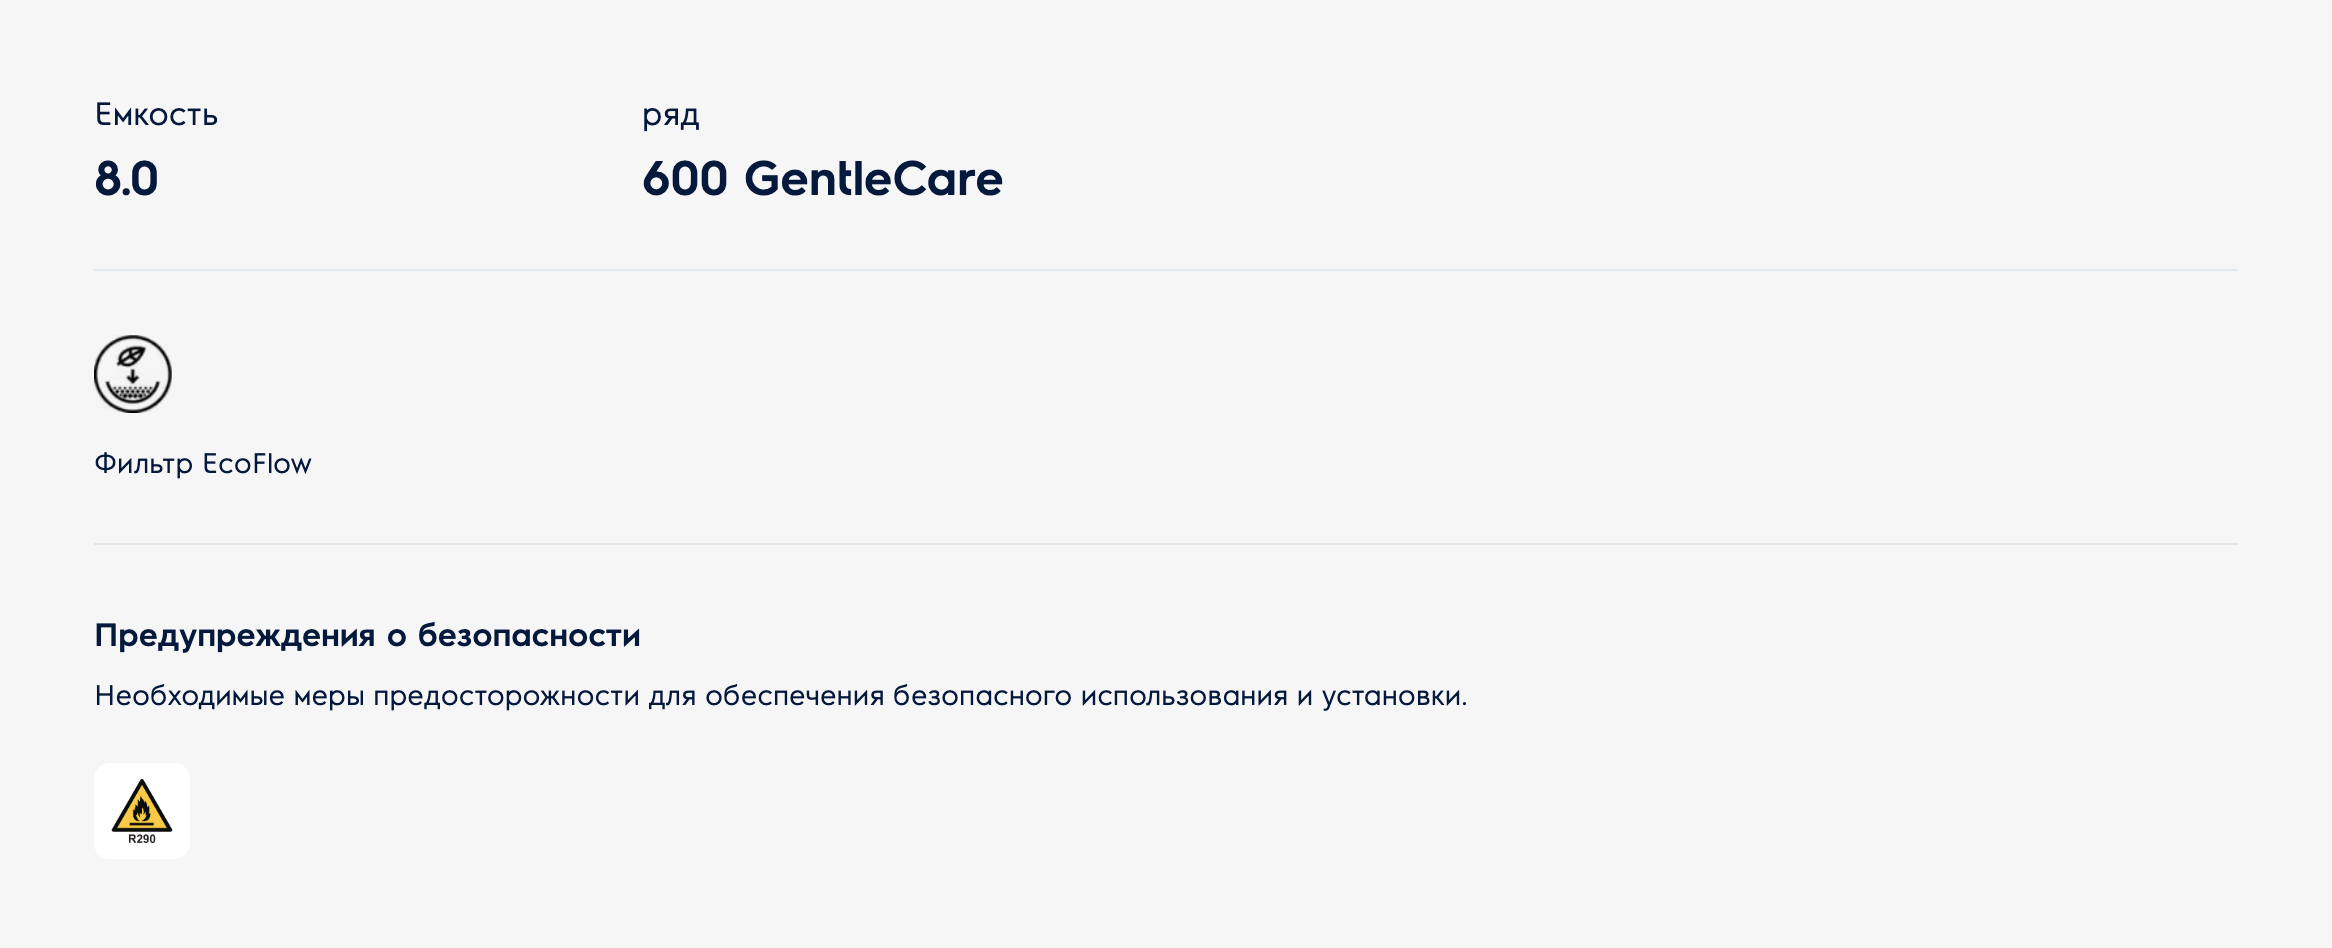Click the "ряд" label
The image size is (2332, 948).
670,116
